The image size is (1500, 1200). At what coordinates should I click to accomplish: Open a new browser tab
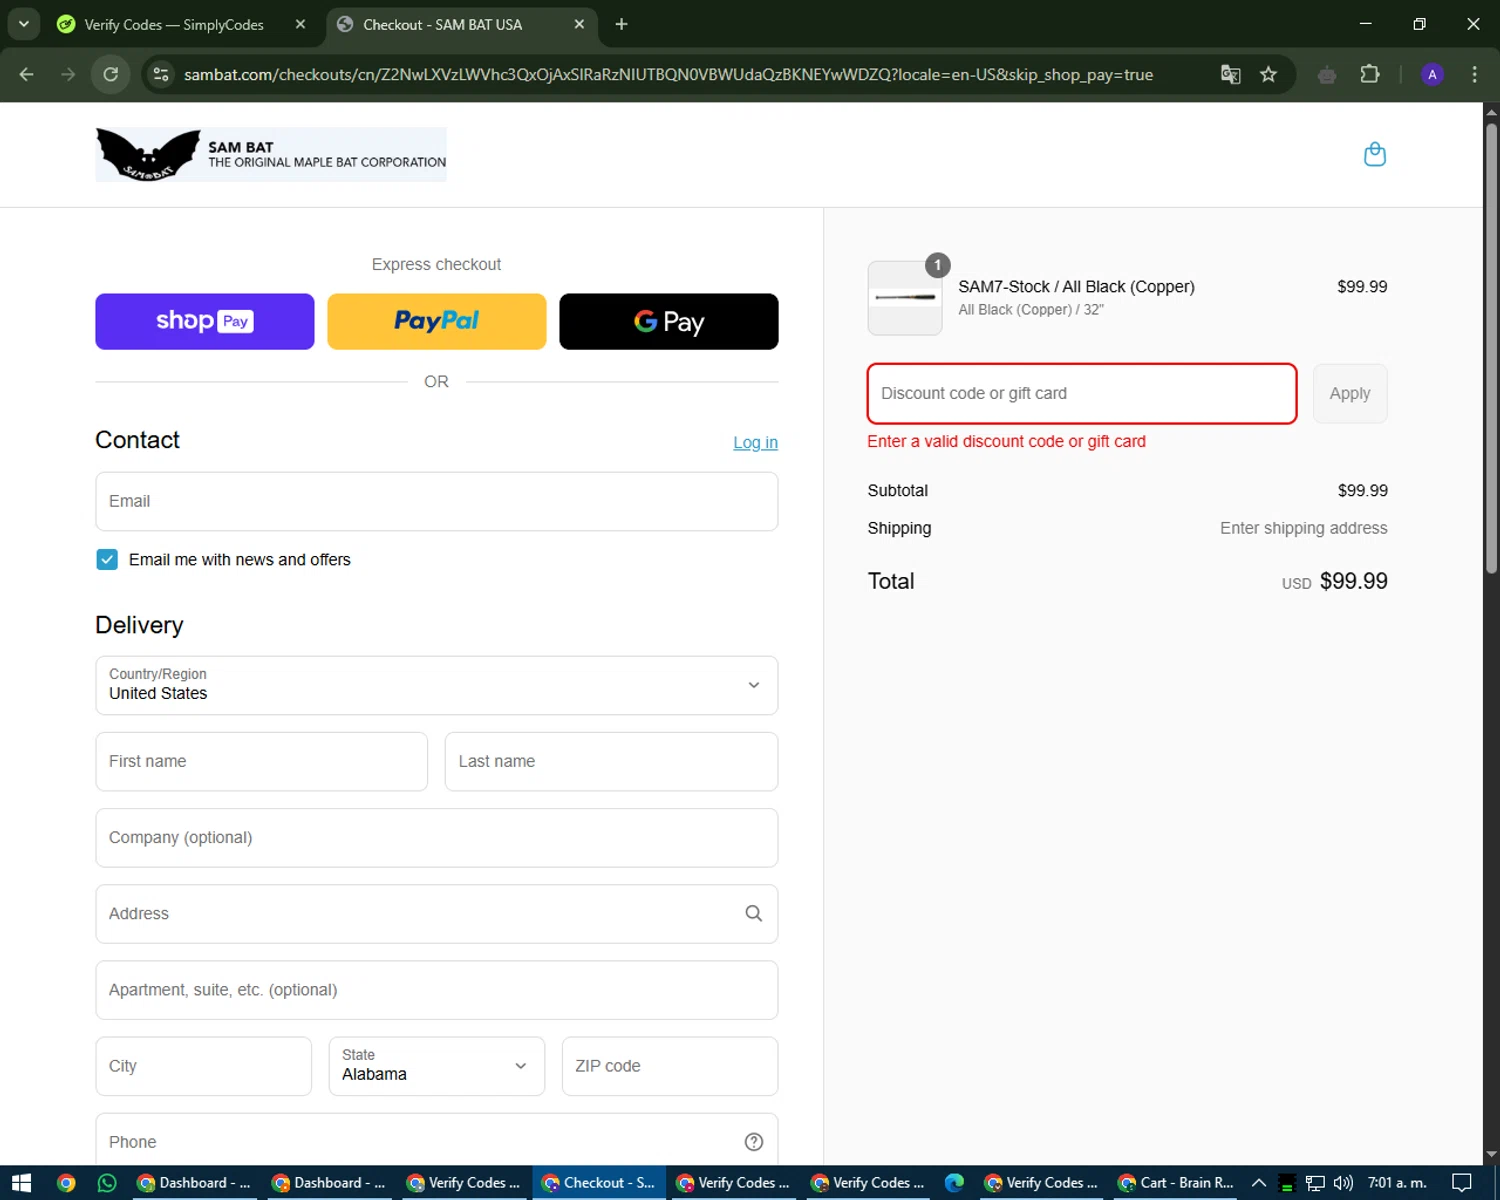621,24
